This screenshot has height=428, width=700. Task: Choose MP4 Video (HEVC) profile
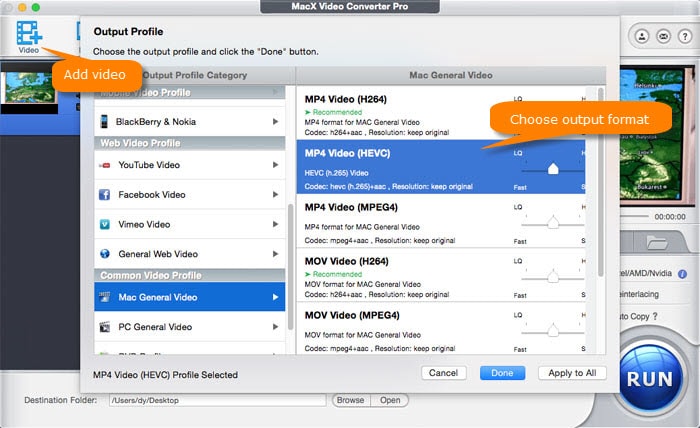click(x=441, y=166)
